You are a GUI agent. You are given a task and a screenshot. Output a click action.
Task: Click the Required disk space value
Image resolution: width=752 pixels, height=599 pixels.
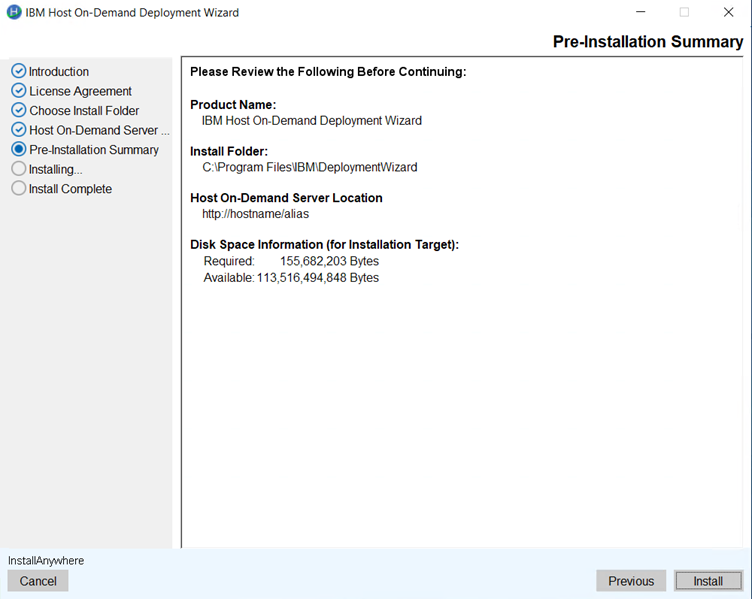[329, 261]
